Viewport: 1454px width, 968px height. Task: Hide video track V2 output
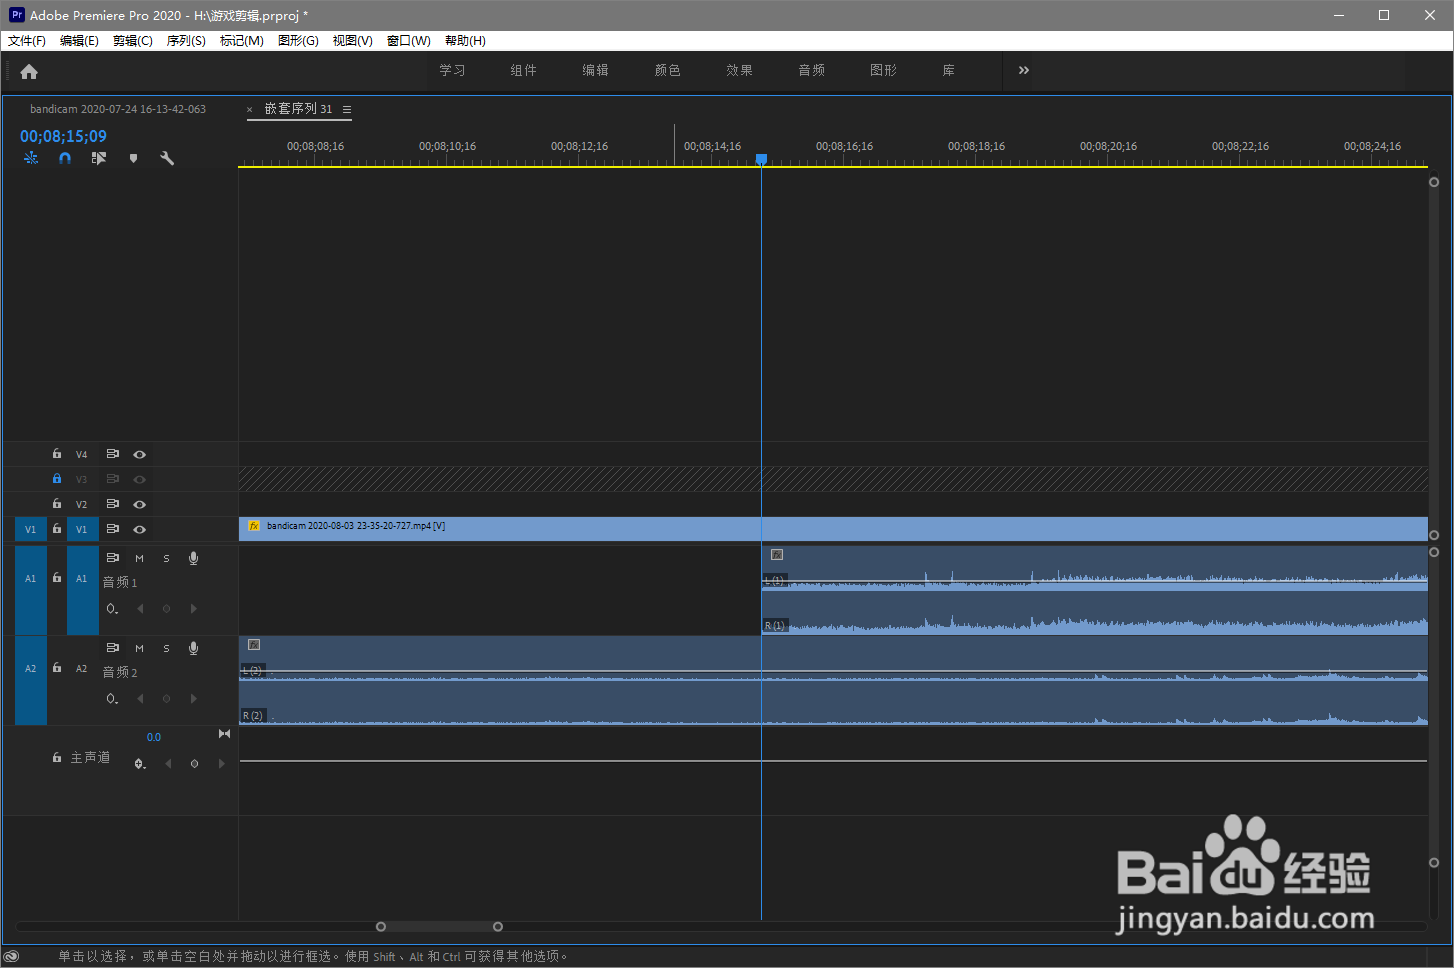click(140, 504)
